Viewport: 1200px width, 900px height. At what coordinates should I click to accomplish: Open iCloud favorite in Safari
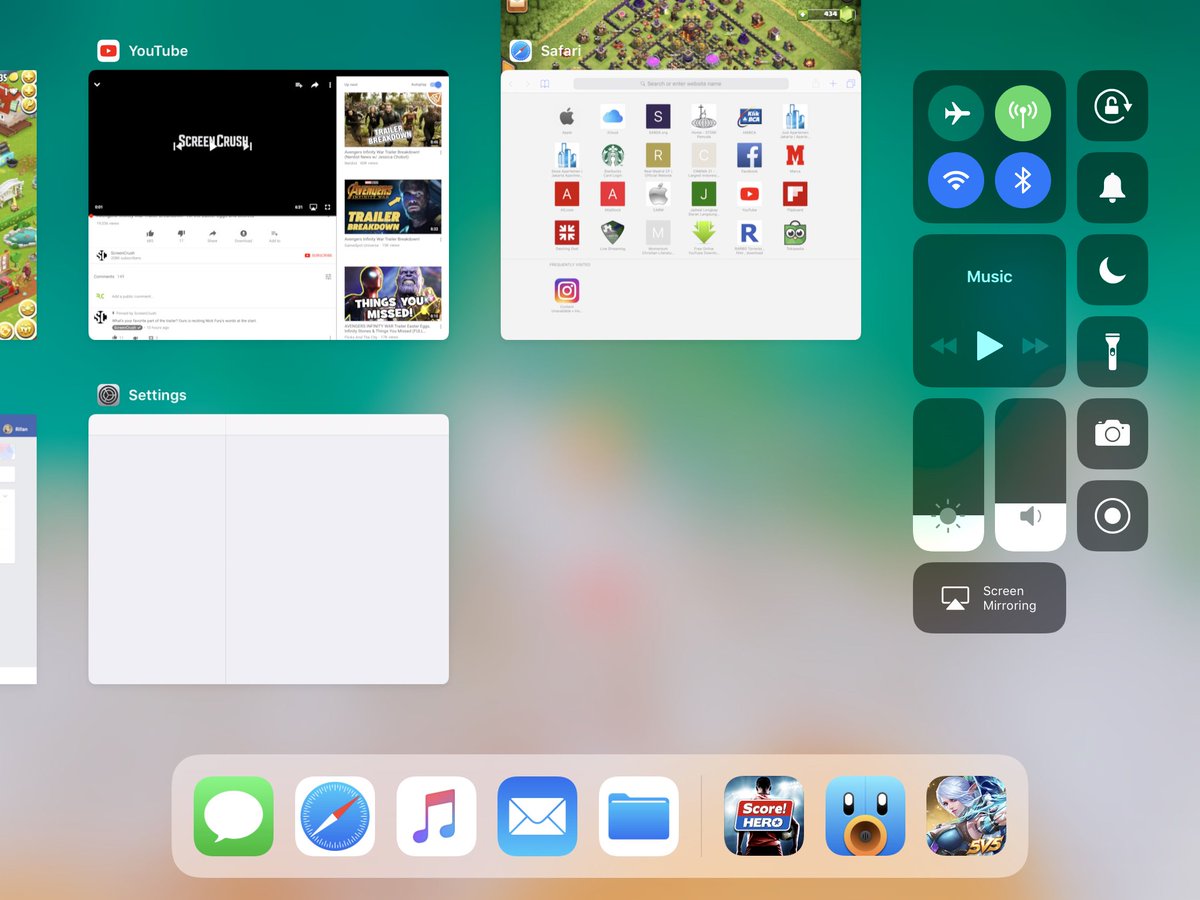[613, 116]
